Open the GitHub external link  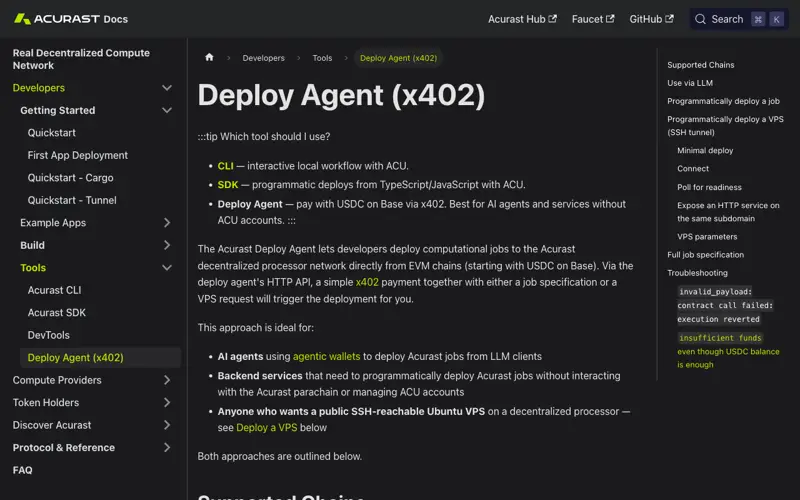pyautogui.click(x=651, y=19)
